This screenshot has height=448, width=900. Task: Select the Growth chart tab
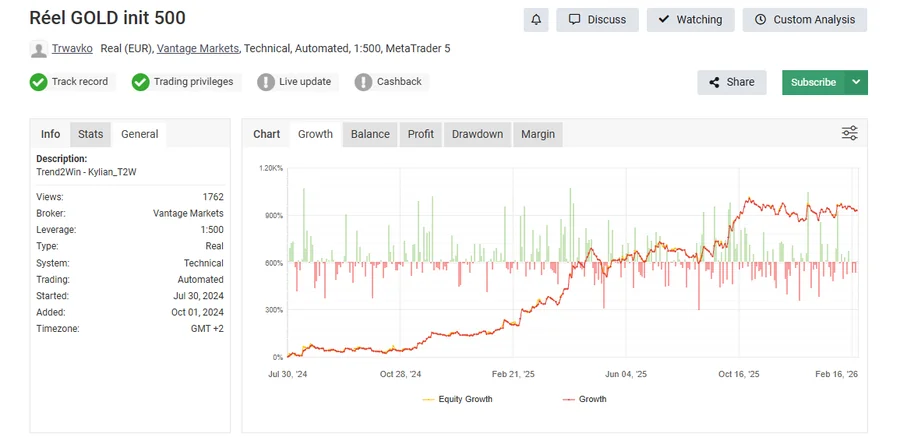click(x=315, y=134)
